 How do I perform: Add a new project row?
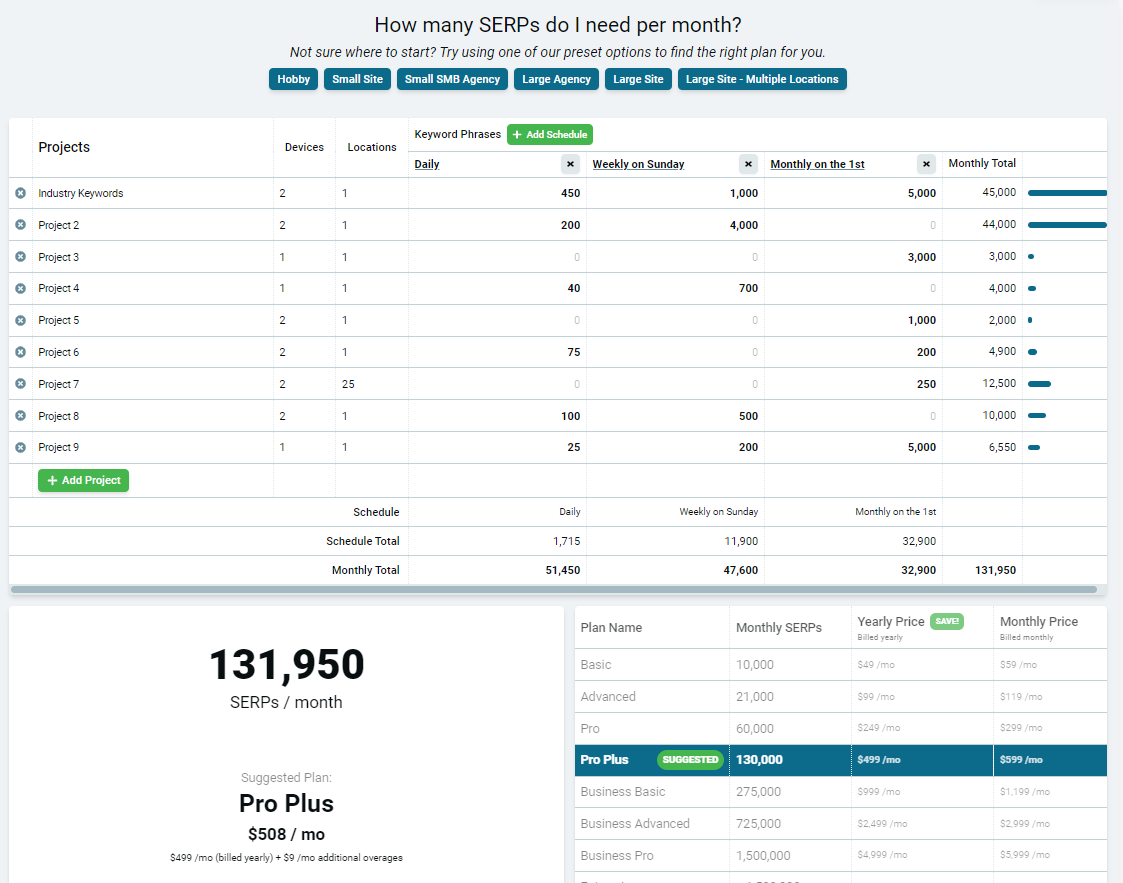[83, 481]
